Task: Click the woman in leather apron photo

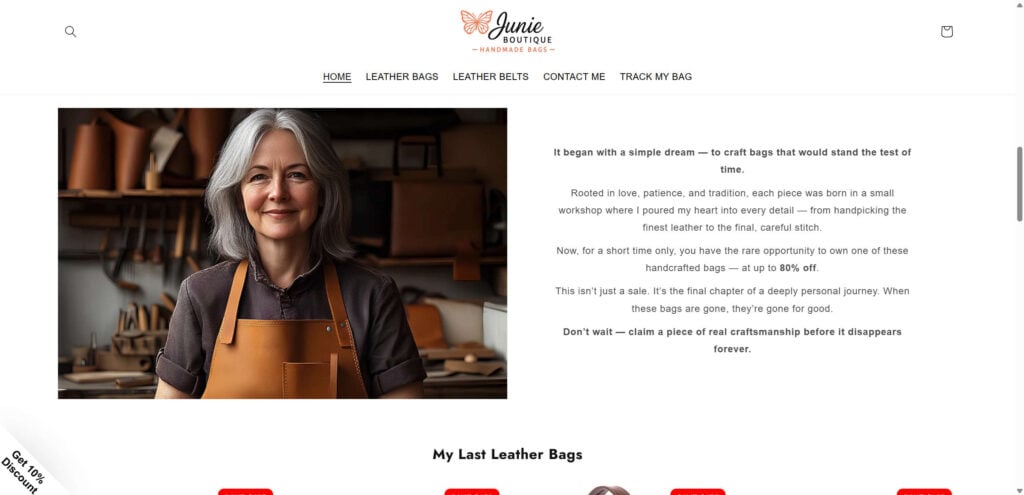Action: pos(282,253)
